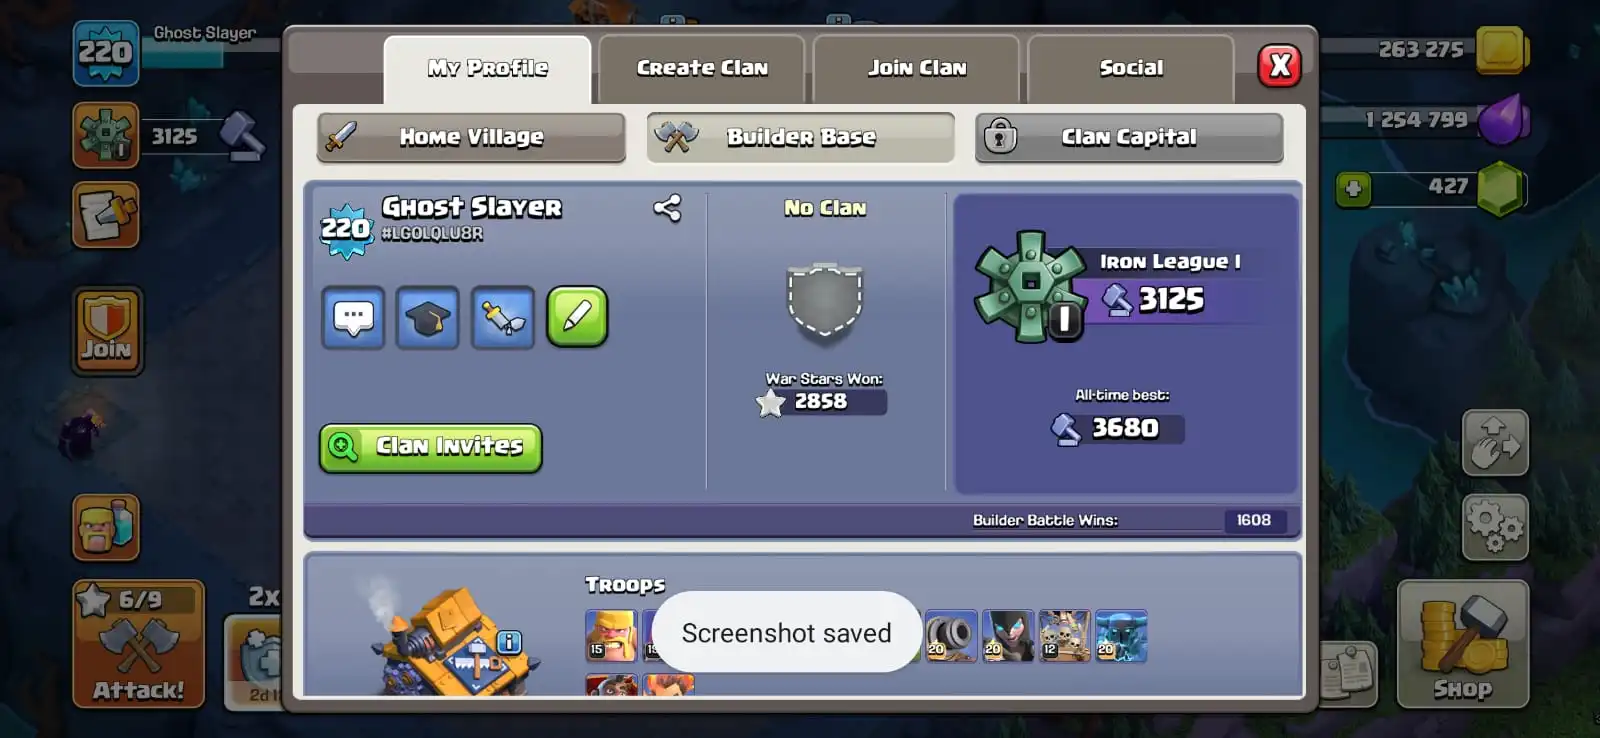The width and height of the screenshot is (1600, 738).
Task: Close the profile window with red X
Action: point(1279,66)
